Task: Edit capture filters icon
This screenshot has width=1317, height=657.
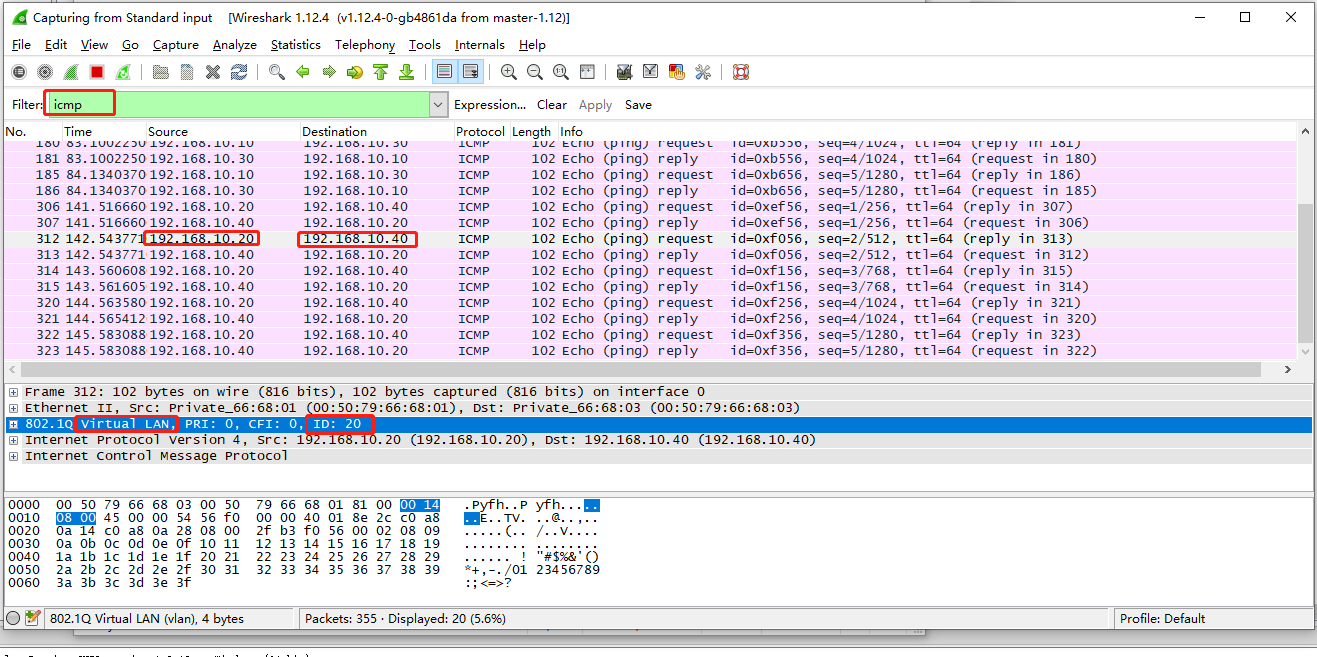Action: click(x=625, y=72)
